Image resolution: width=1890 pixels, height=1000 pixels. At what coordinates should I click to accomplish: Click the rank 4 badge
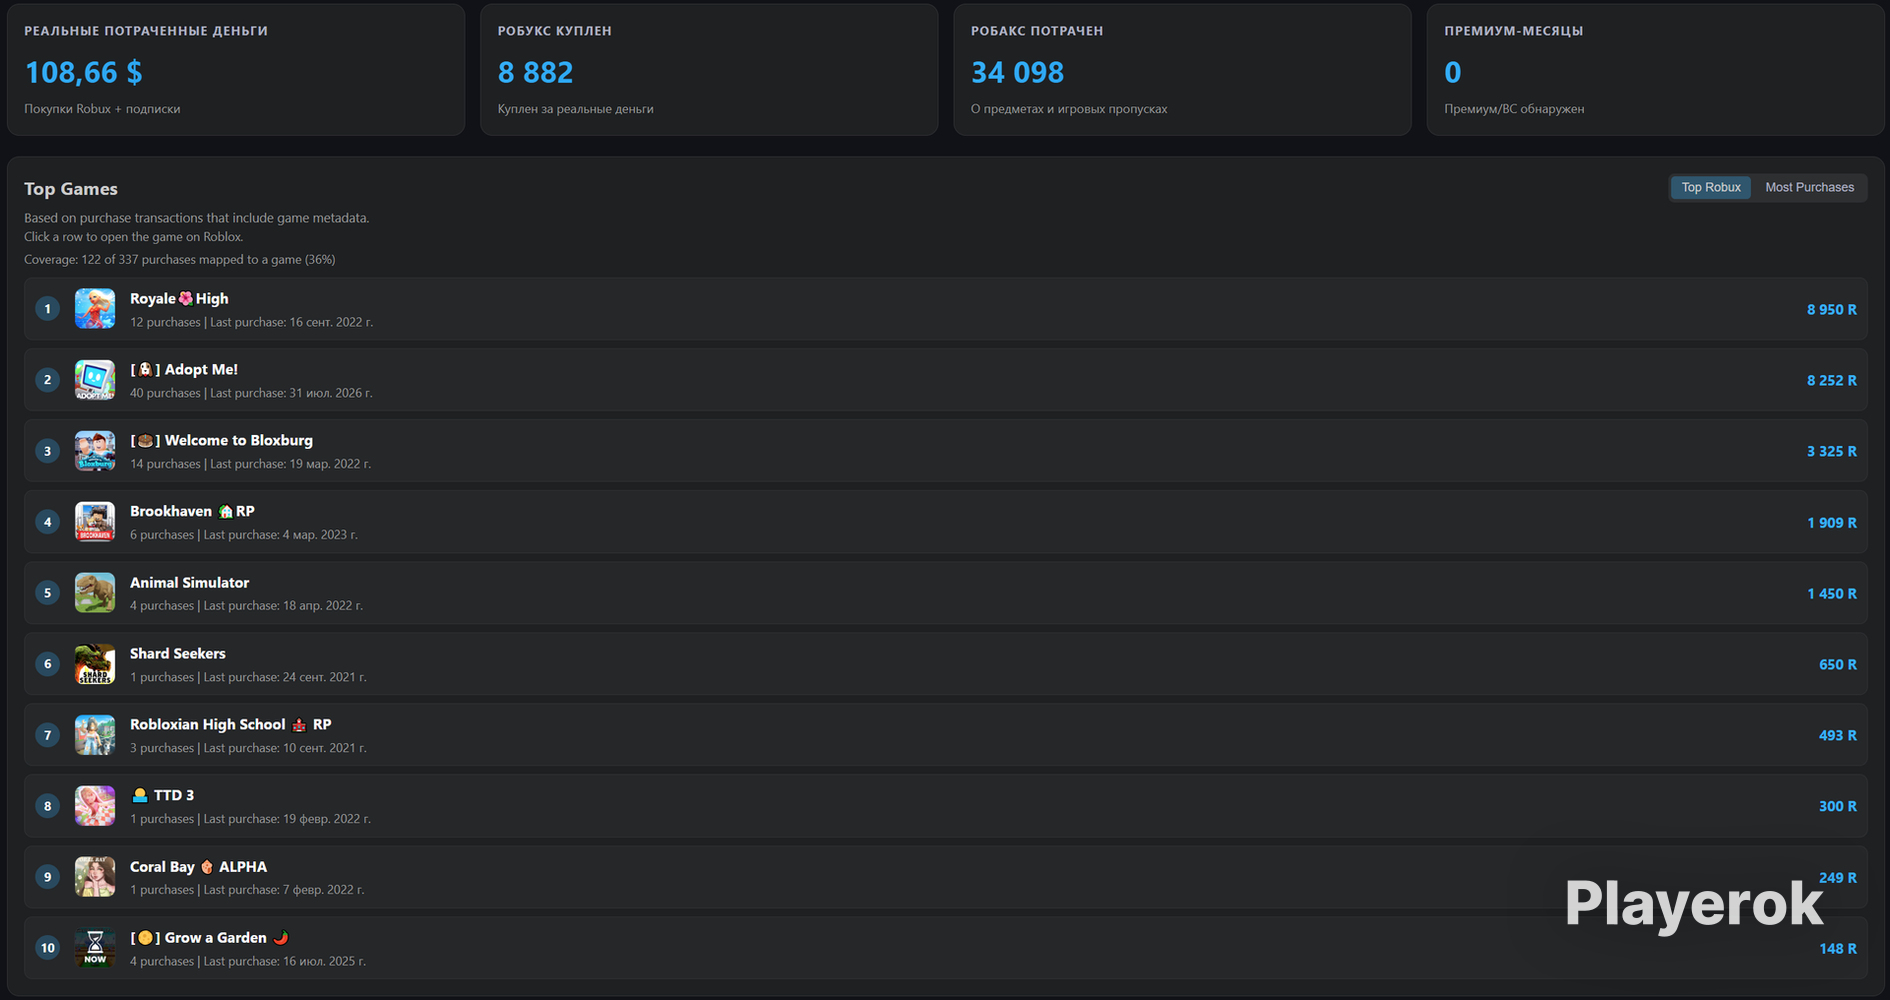(x=47, y=522)
